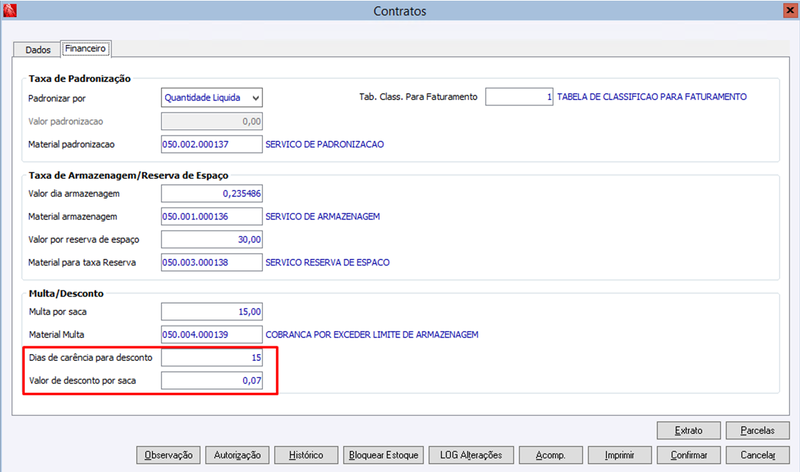Click COBRANCA POR EXCEDER LIMITE DE ARMAZENAGEM text
The height and width of the screenshot is (472, 800).
pos(372,335)
